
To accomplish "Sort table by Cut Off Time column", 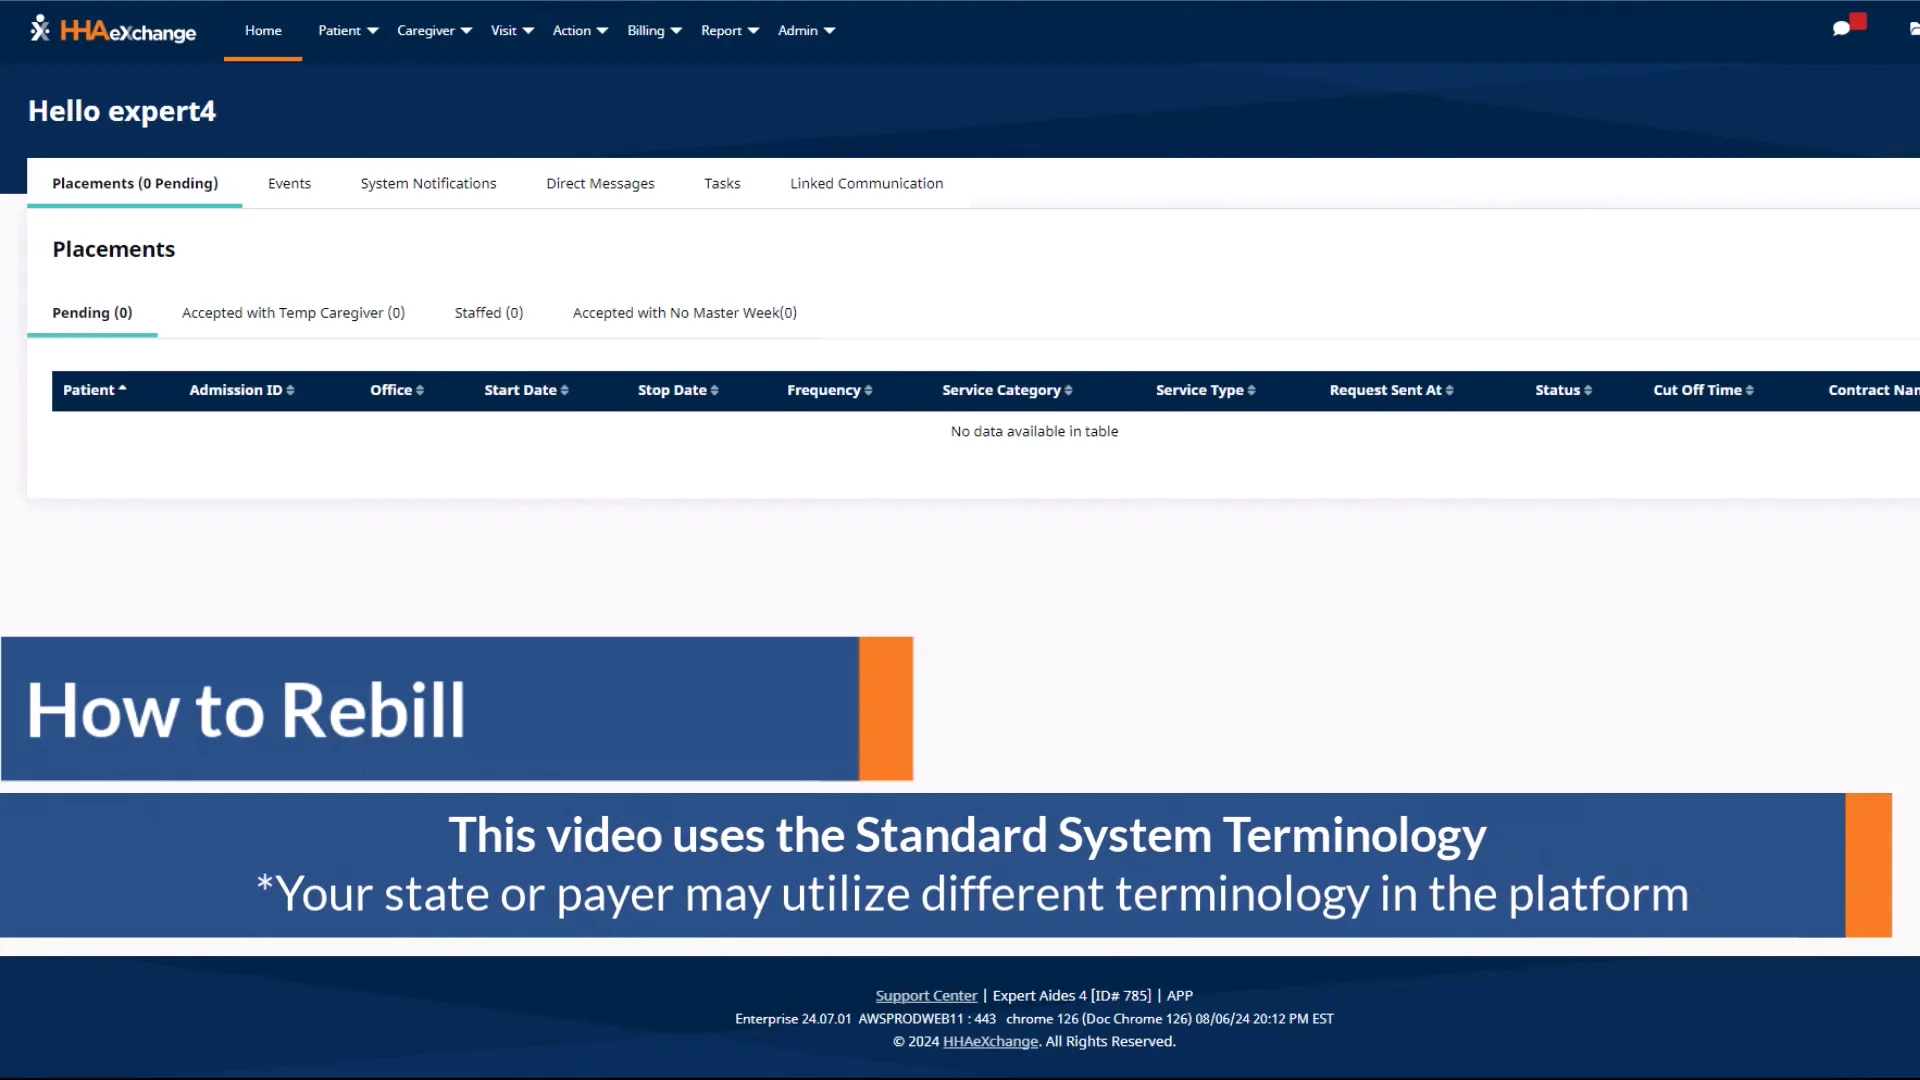I will click(x=1703, y=390).
